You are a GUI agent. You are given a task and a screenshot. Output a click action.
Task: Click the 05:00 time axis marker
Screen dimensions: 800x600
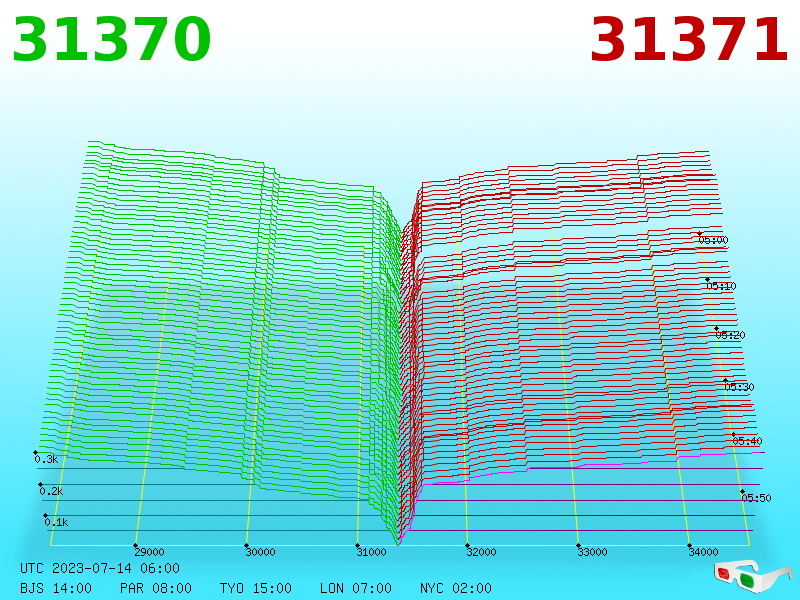click(x=713, y=240)
